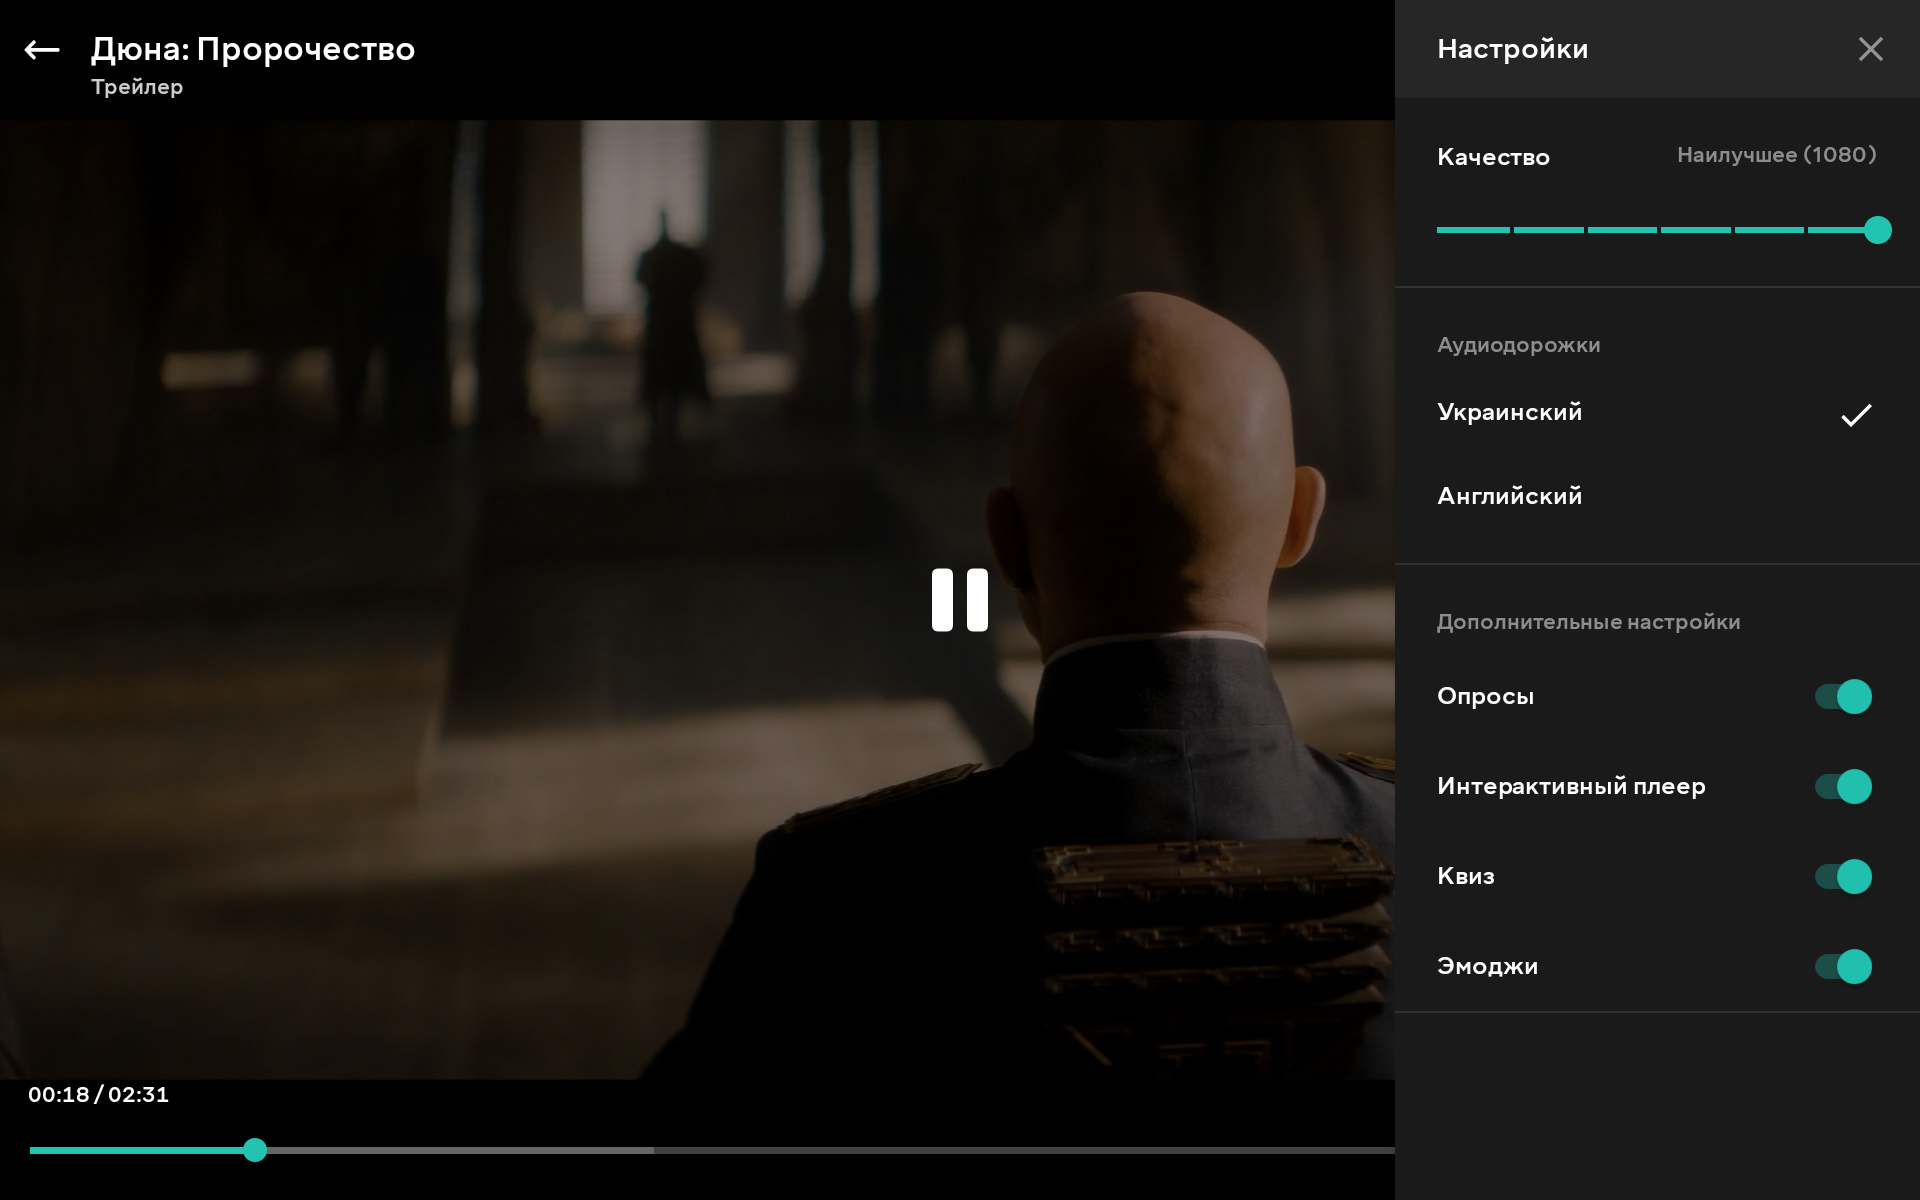Click the 00:18 / 02:31 time display
1920x1200 pixels.
click(x=98, y=1095)
